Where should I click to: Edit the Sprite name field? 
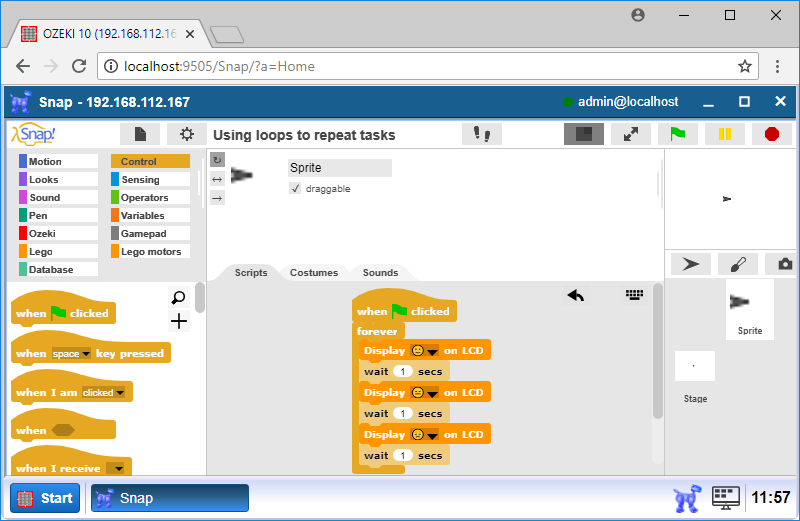[x=340, y=168]
